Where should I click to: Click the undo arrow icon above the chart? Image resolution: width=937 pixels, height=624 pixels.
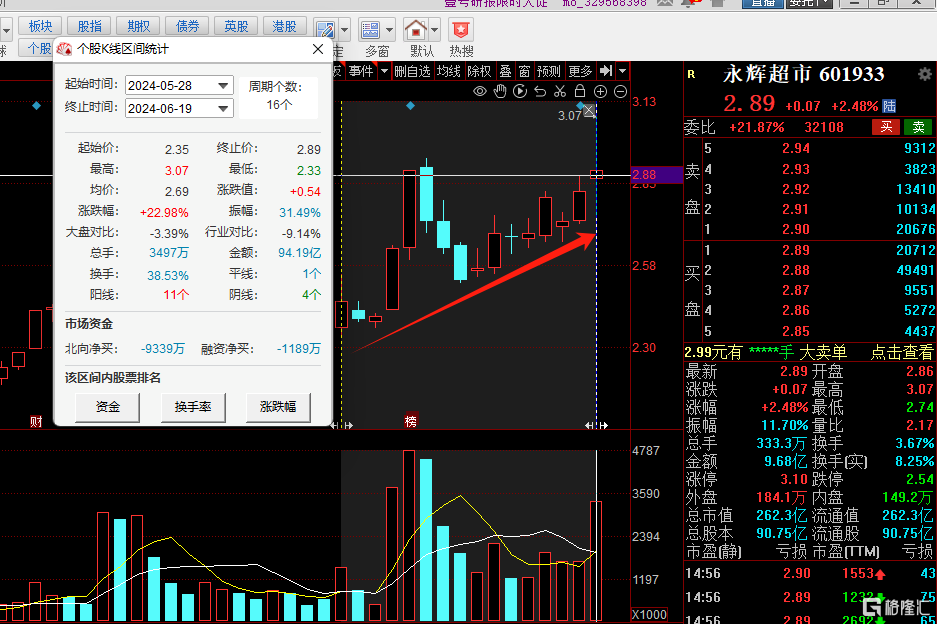(540, 91)
